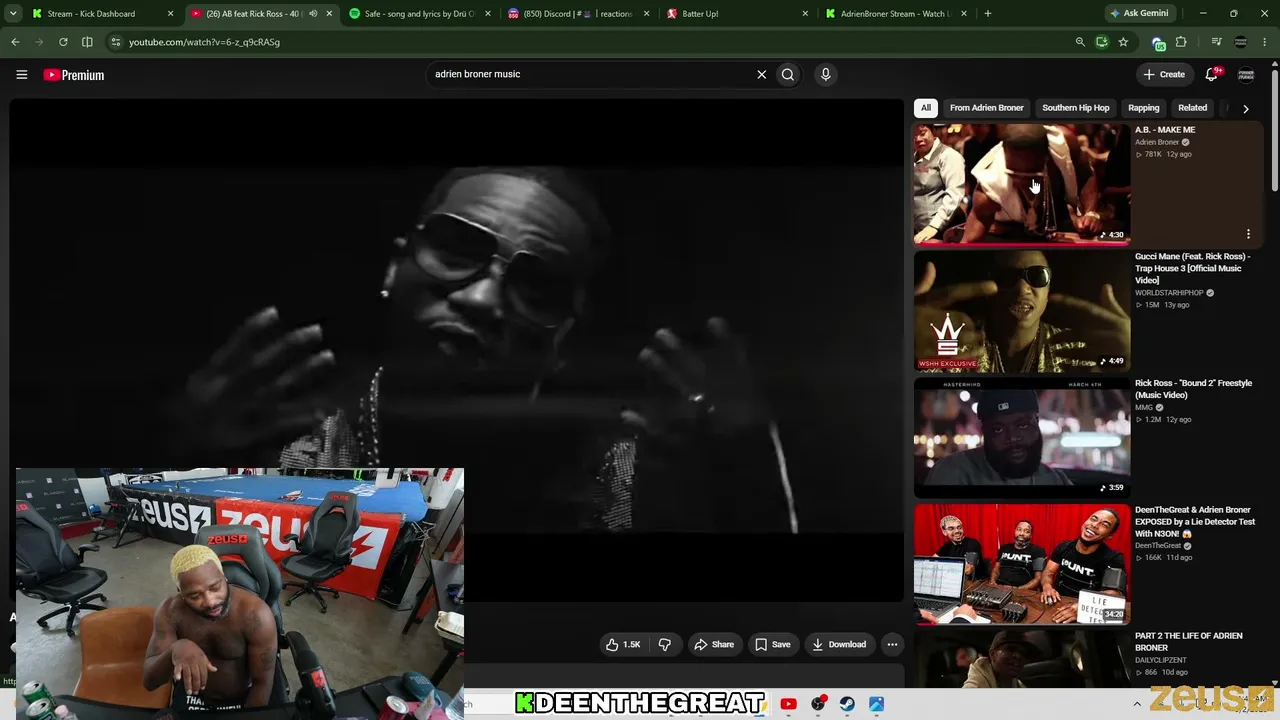Click the address bar URL
Viewport: 1280px width, 720px height.
pyautogui.click(x=204, y=42)
